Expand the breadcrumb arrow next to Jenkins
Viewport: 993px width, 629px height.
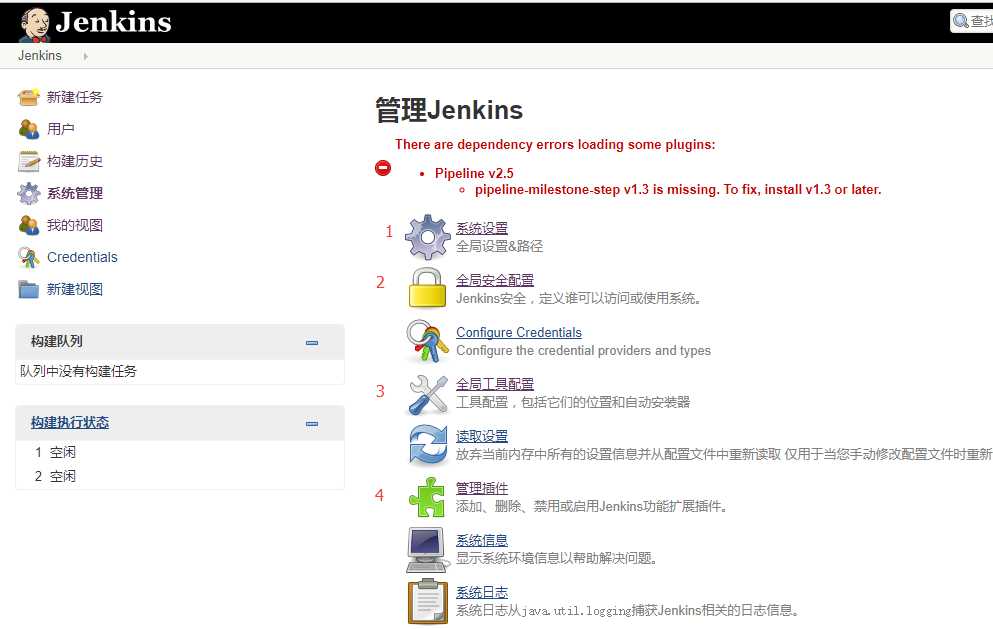tap(85, 56)
